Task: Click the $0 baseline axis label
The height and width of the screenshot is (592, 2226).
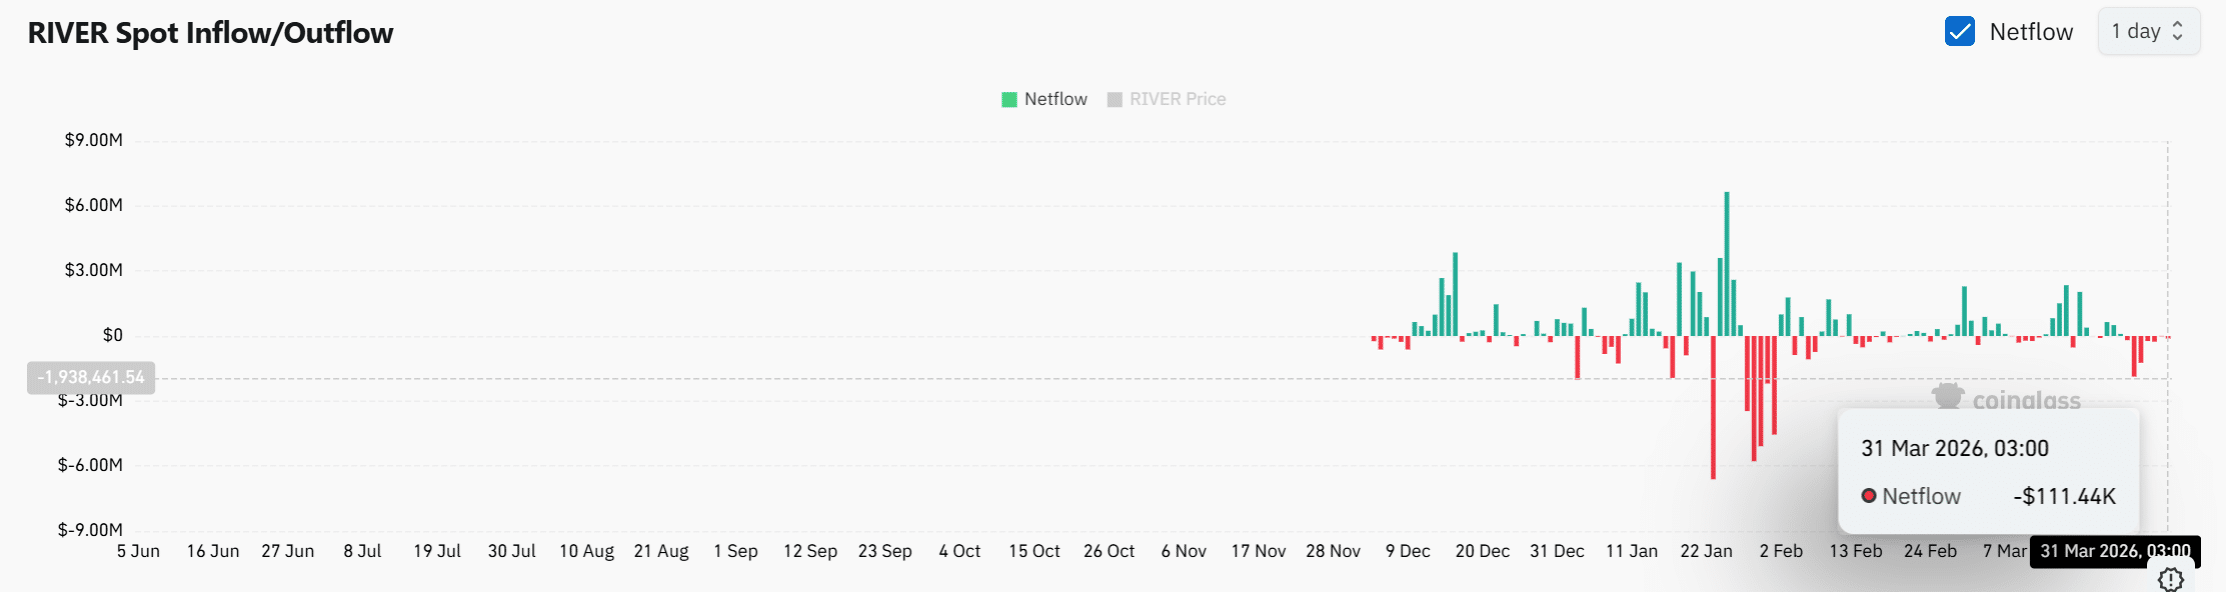Action: 112,335
